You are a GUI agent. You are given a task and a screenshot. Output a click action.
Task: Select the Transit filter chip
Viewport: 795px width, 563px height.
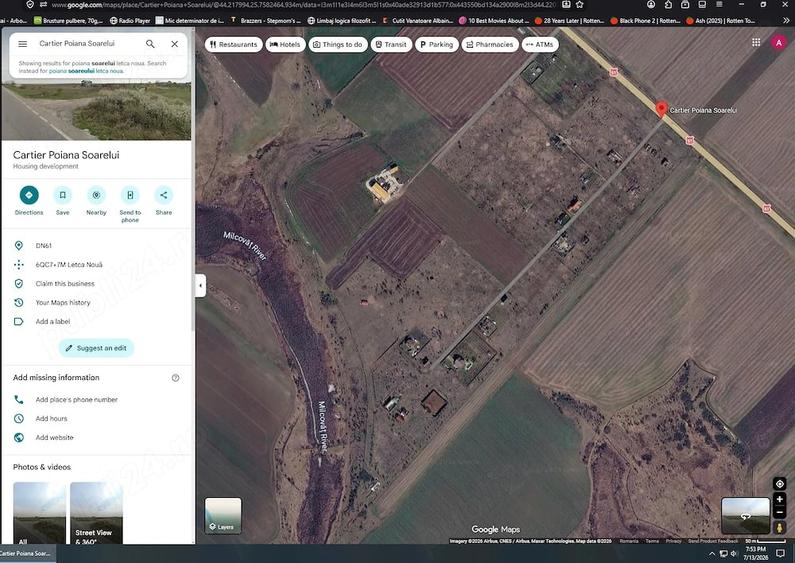click(x=391, y=45)
